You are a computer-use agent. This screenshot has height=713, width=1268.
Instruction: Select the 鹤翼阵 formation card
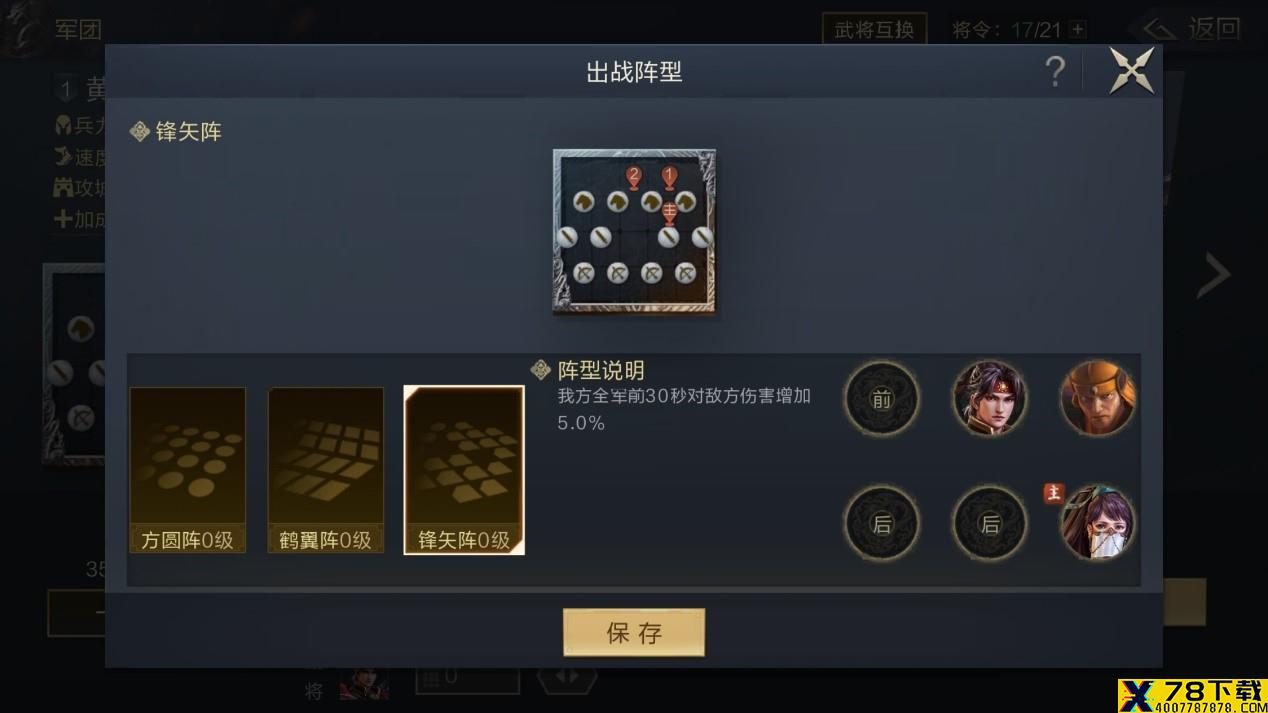(x=325, y=470)
